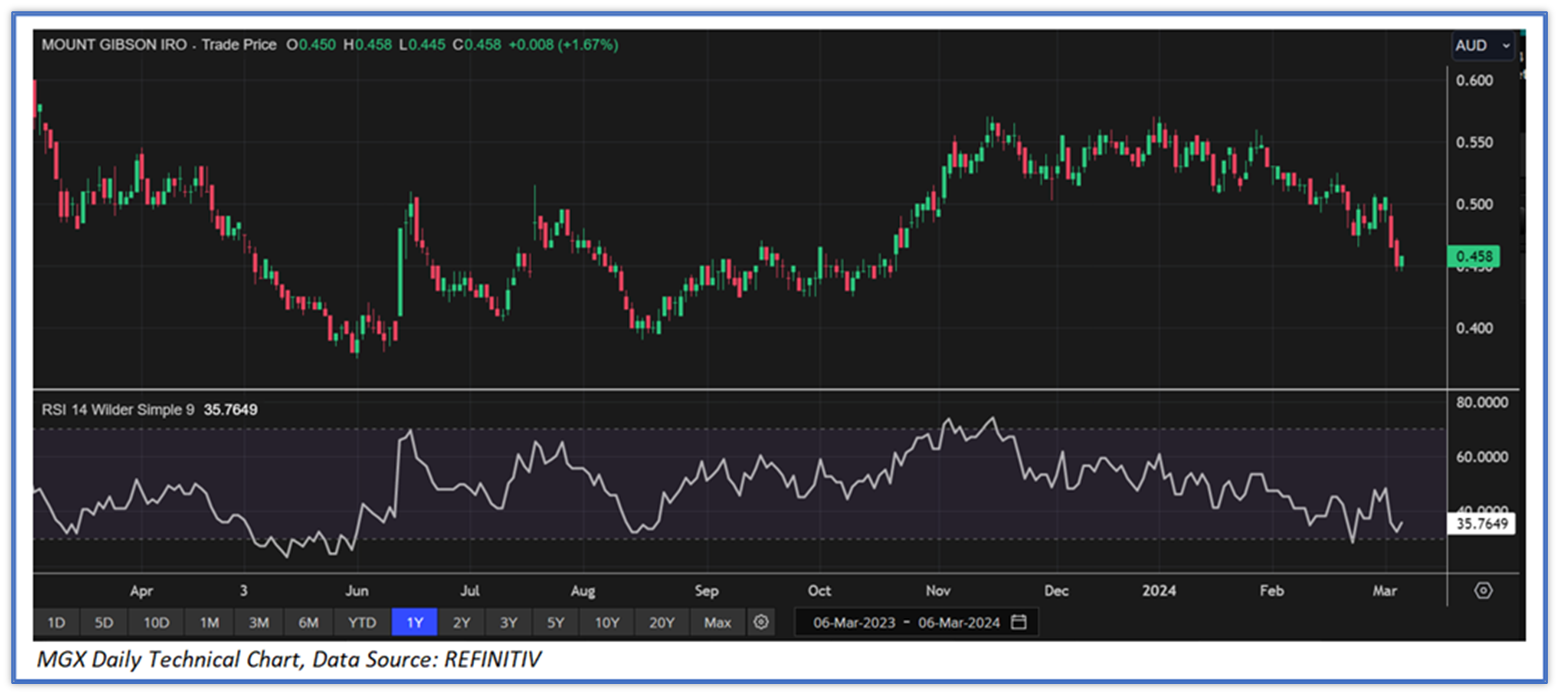Set the chart range to 3M
Viewport: 1559px width, 695px height.
(259, 623)
